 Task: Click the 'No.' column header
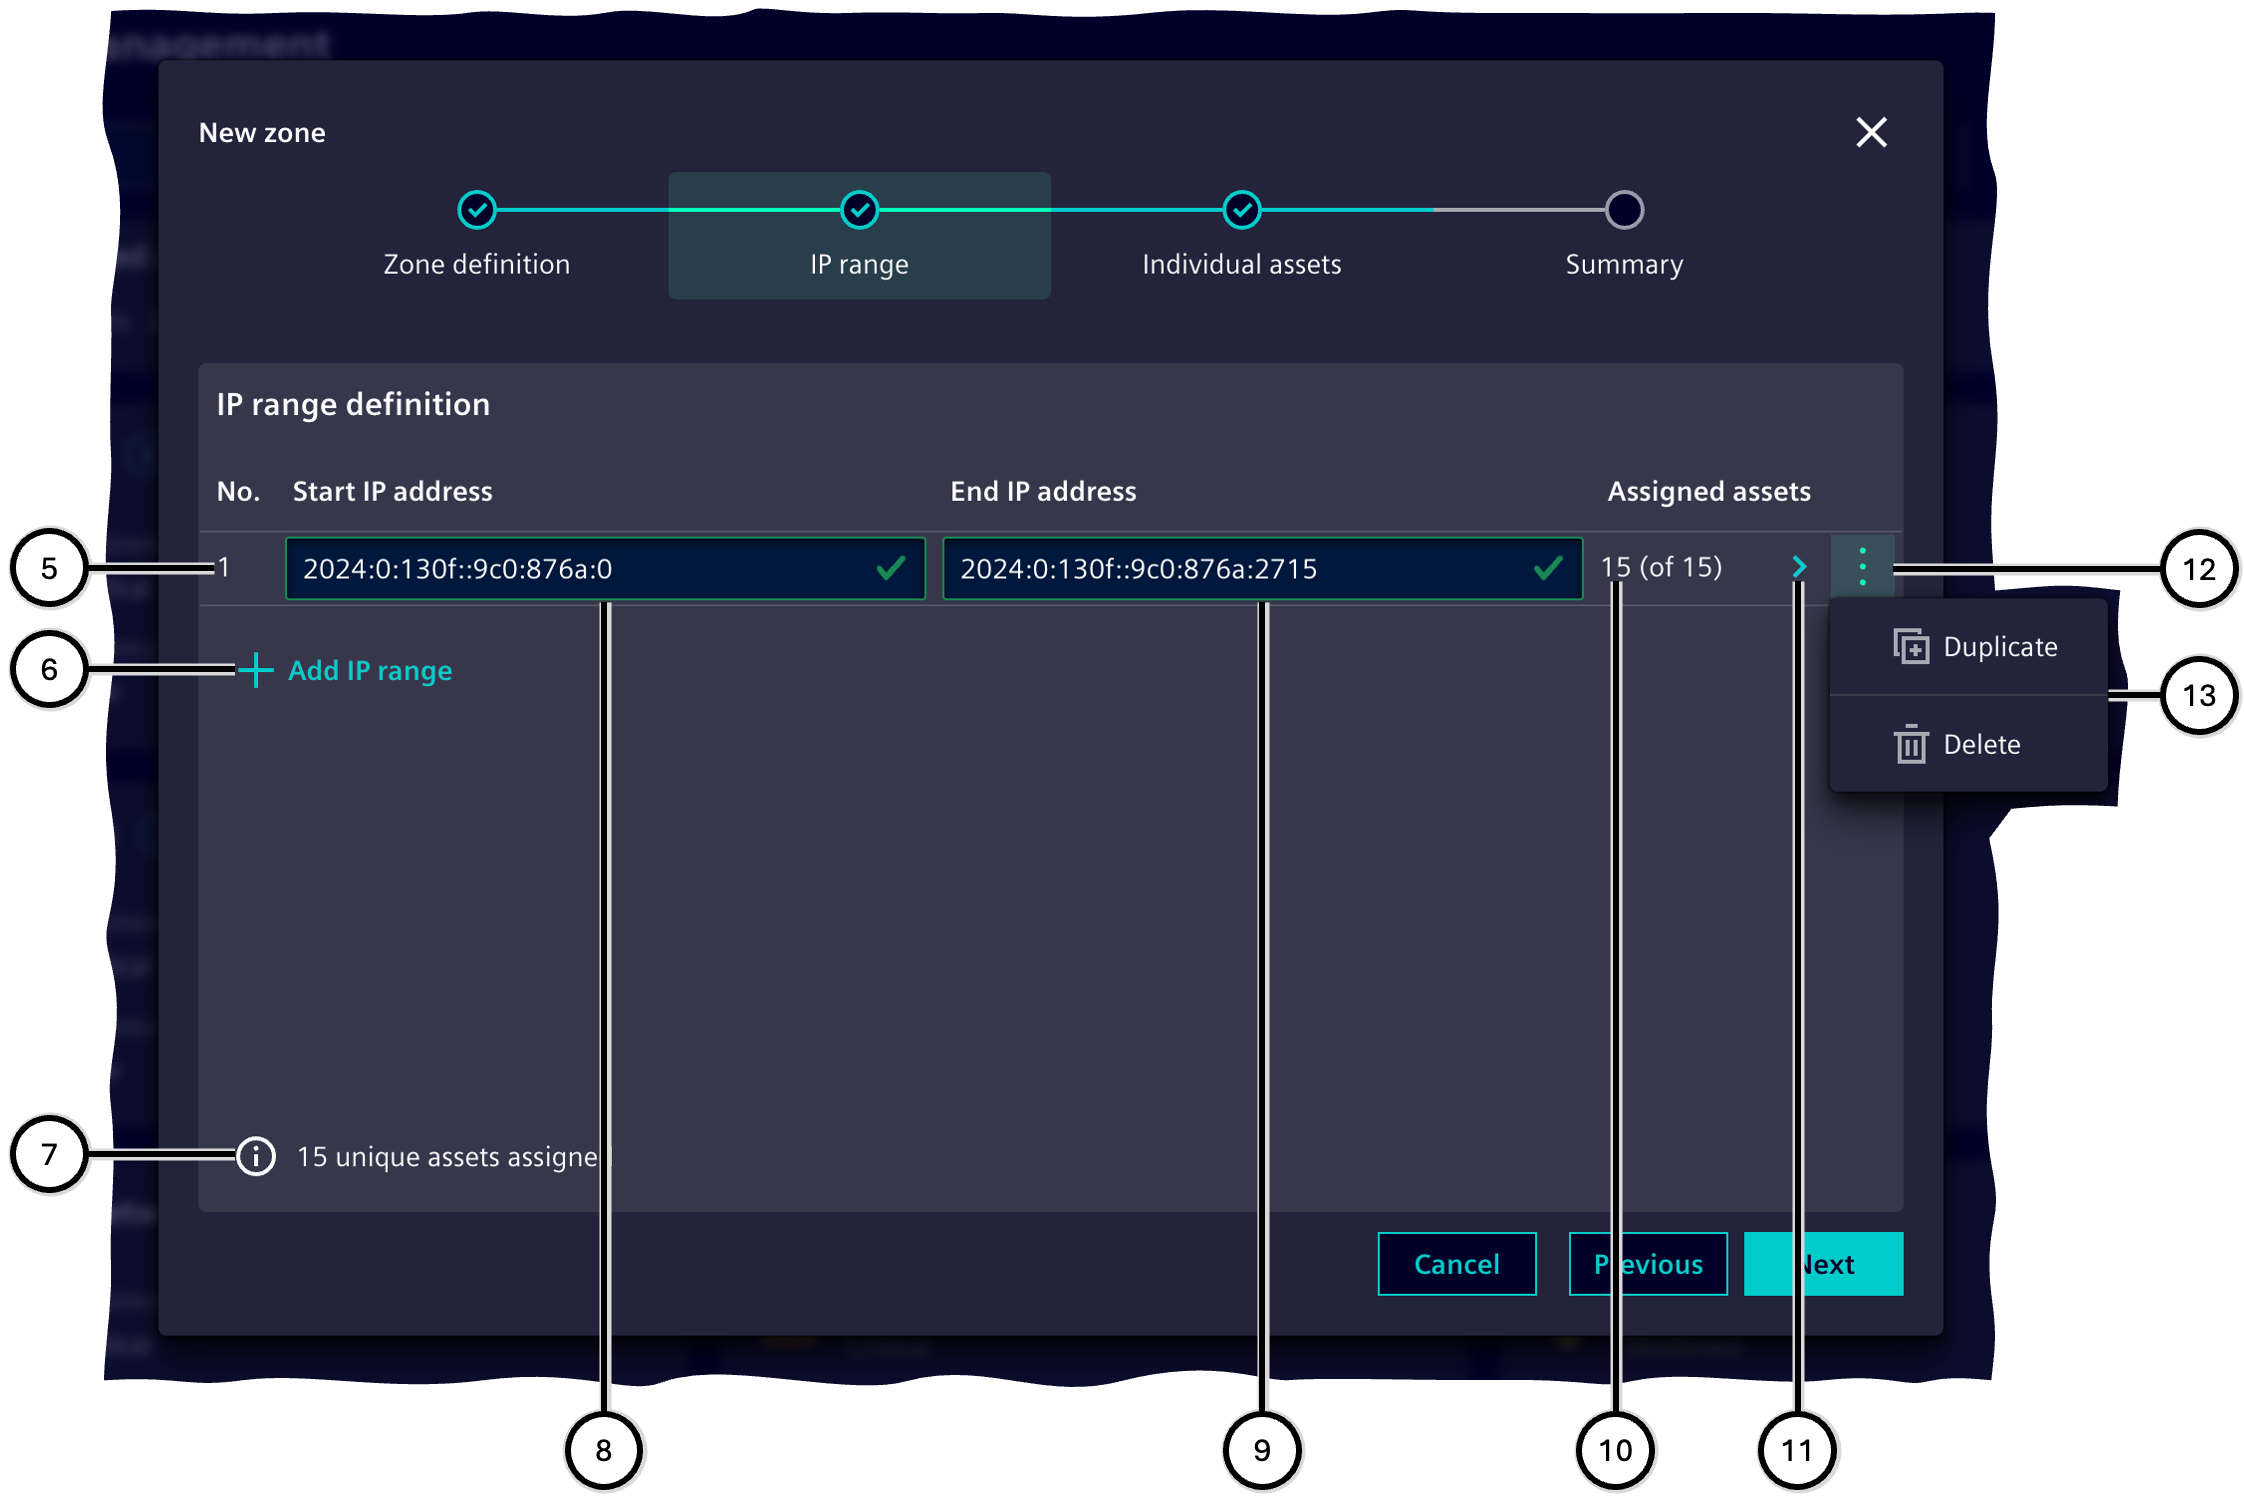pyautogui.click(x=238, y=491)
